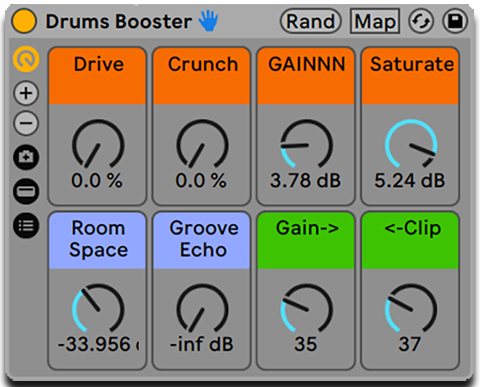Select the Groove Echo blue macro label
This screenshot has height=387, width=480.
[x=202, y=240]
